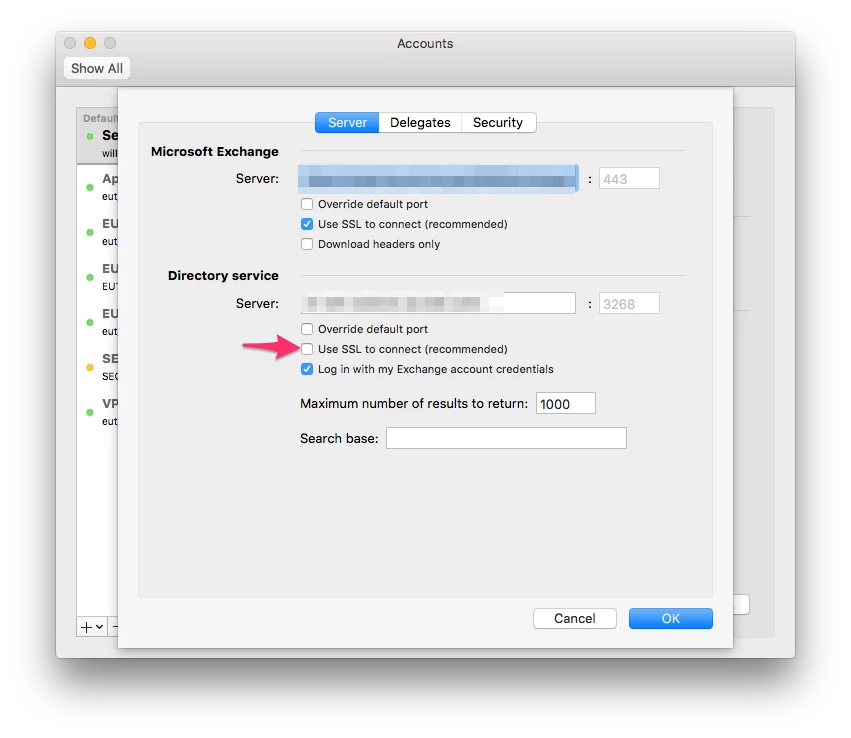Uncheck Use SSL to connect for Microsoft Exchange
The image size is (851, 738).
pyautogui.click(x=307, y=224)
